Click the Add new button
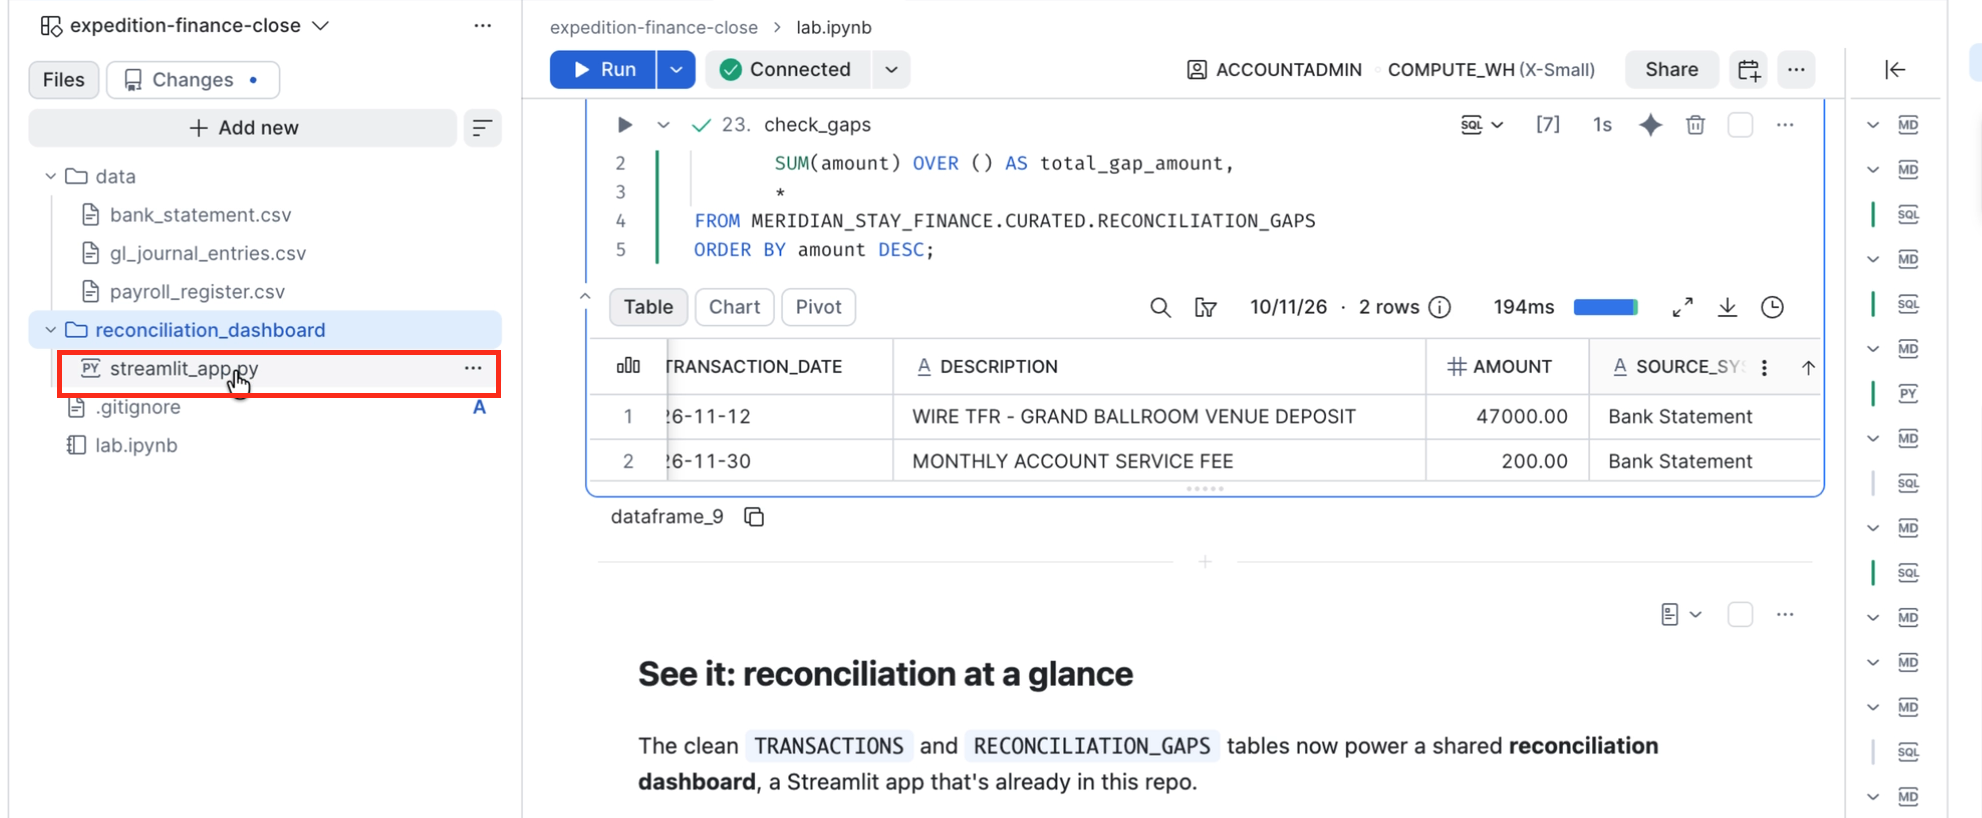This screenshot has height=818, width=1982. [243, 128]
